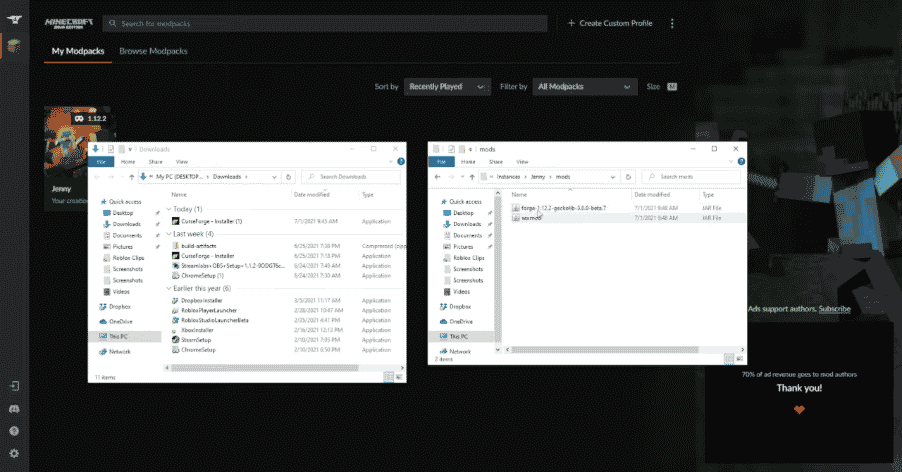This screenshot has height=472, width=902.
Task: Switch to the Browse Modpacks tab
Action: click(153, 51)
